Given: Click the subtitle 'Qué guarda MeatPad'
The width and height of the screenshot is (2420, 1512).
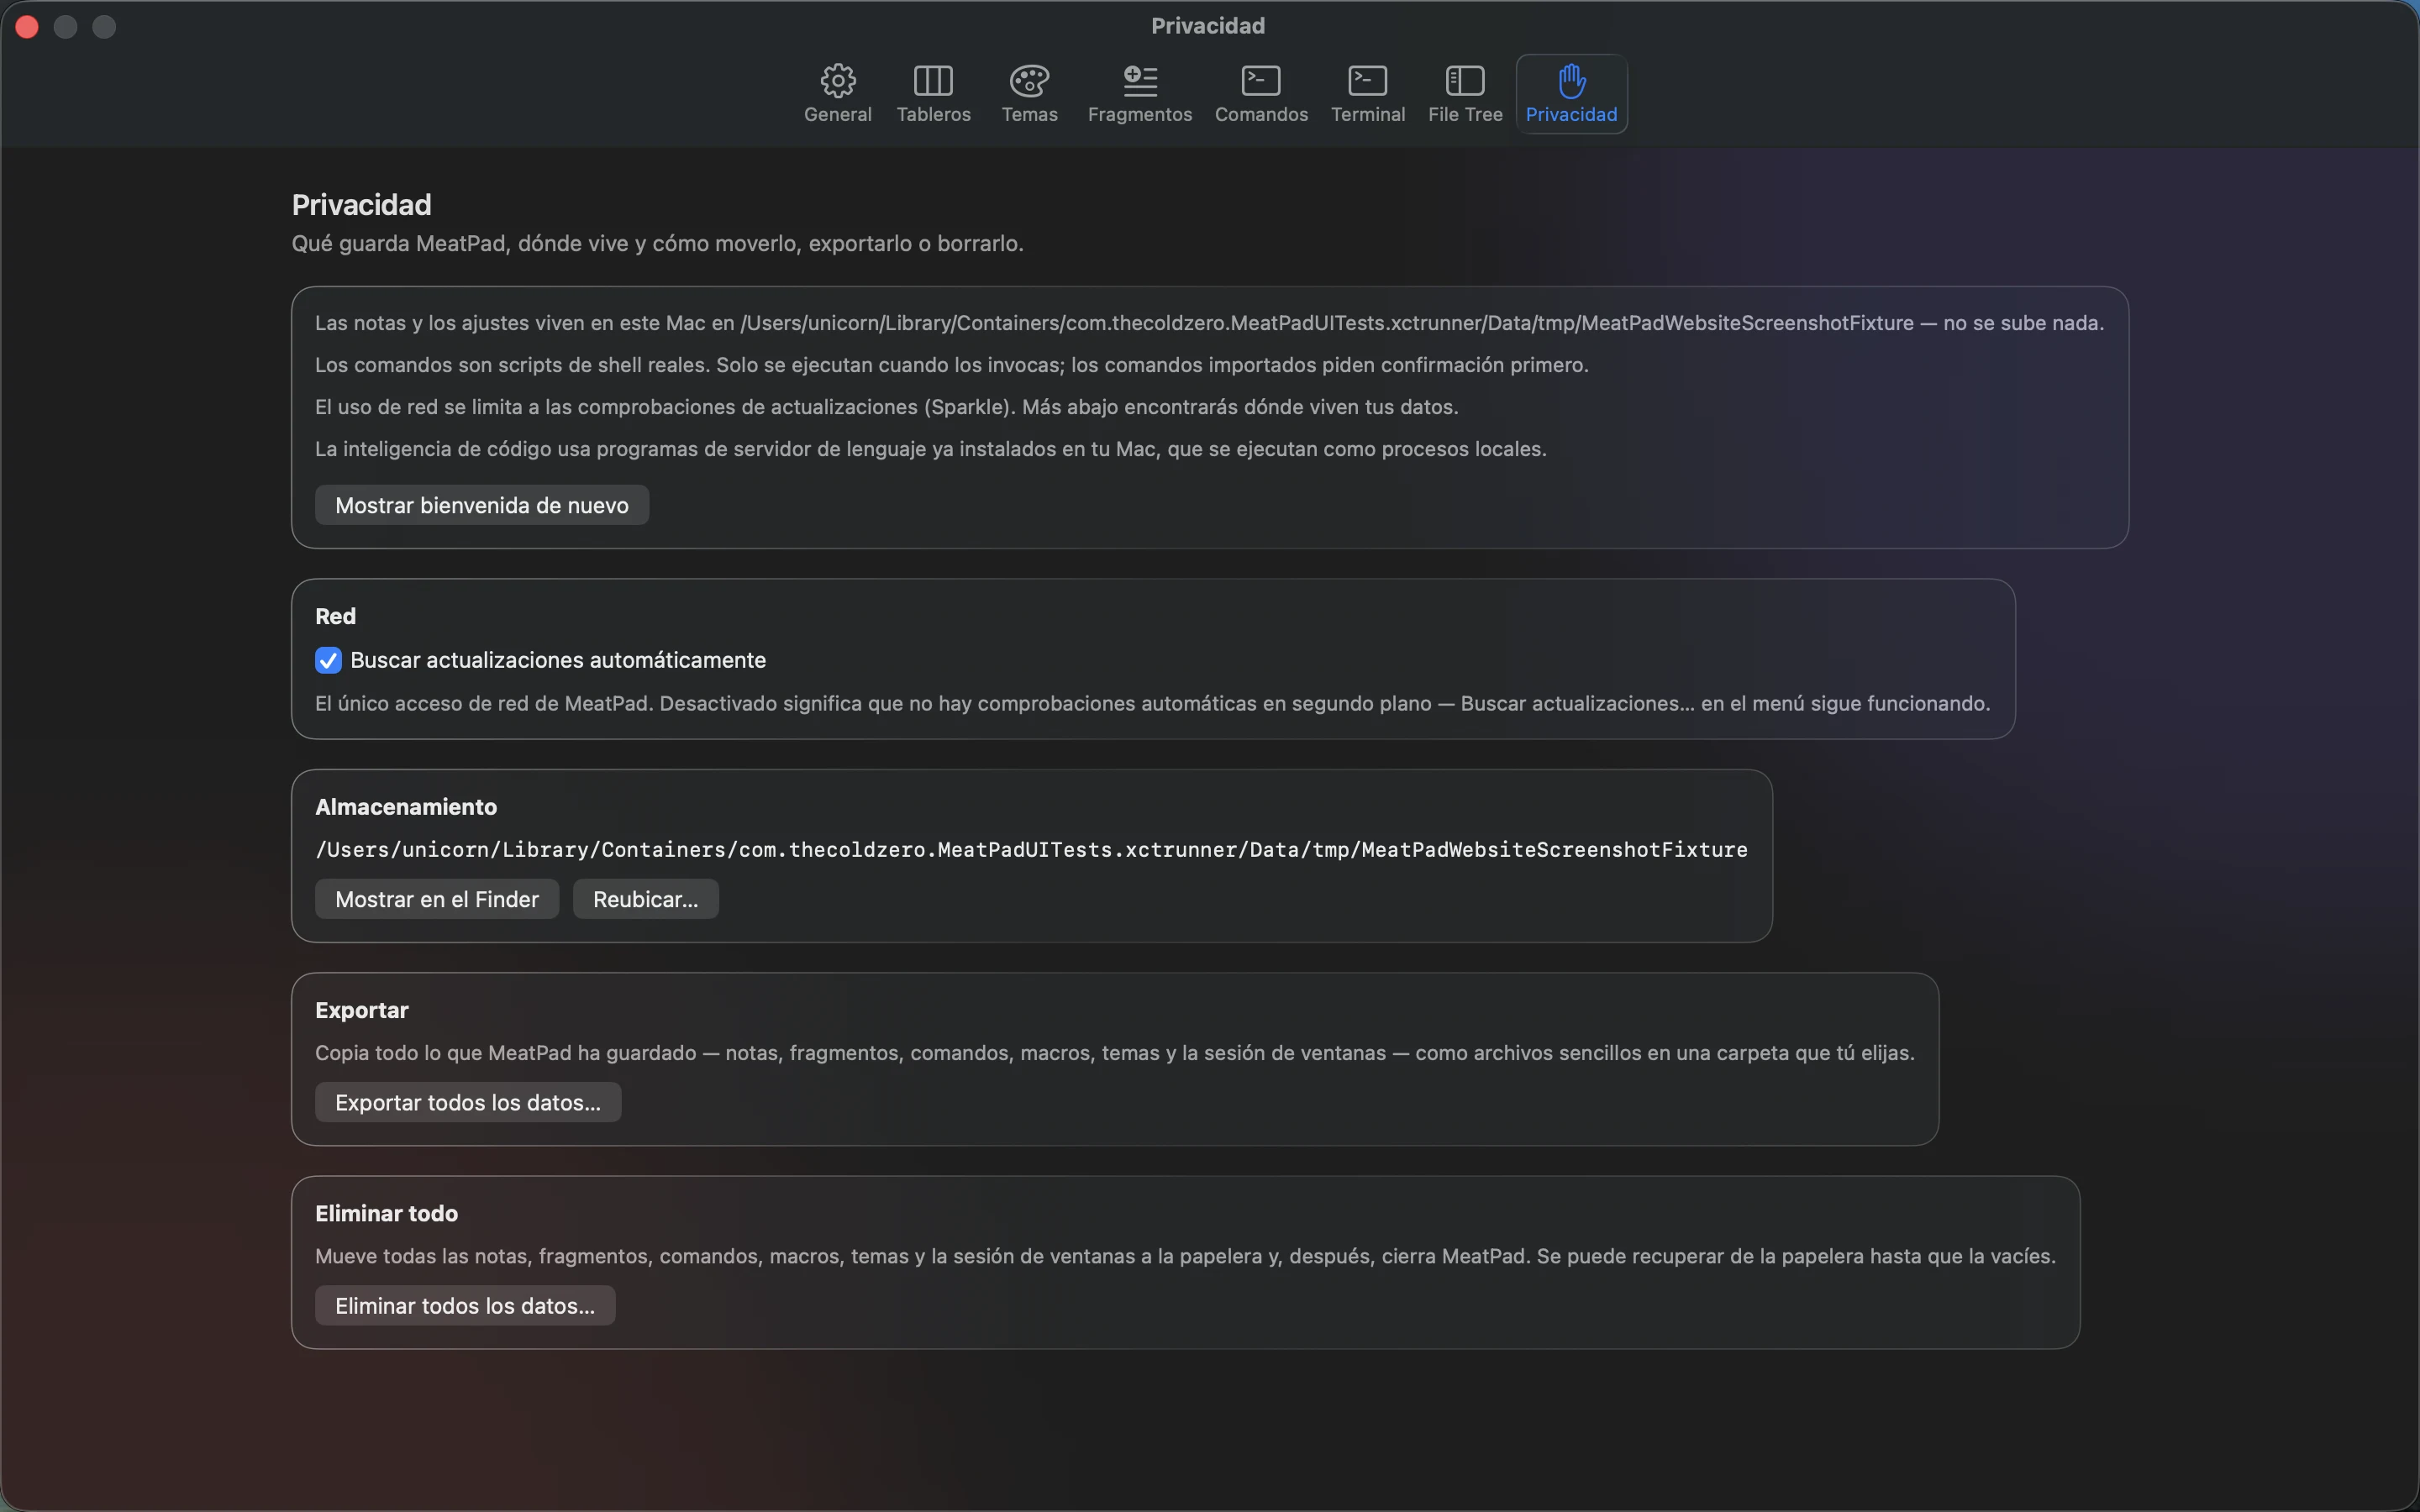Looking at the screenshot, I should [x=657, y=243].
